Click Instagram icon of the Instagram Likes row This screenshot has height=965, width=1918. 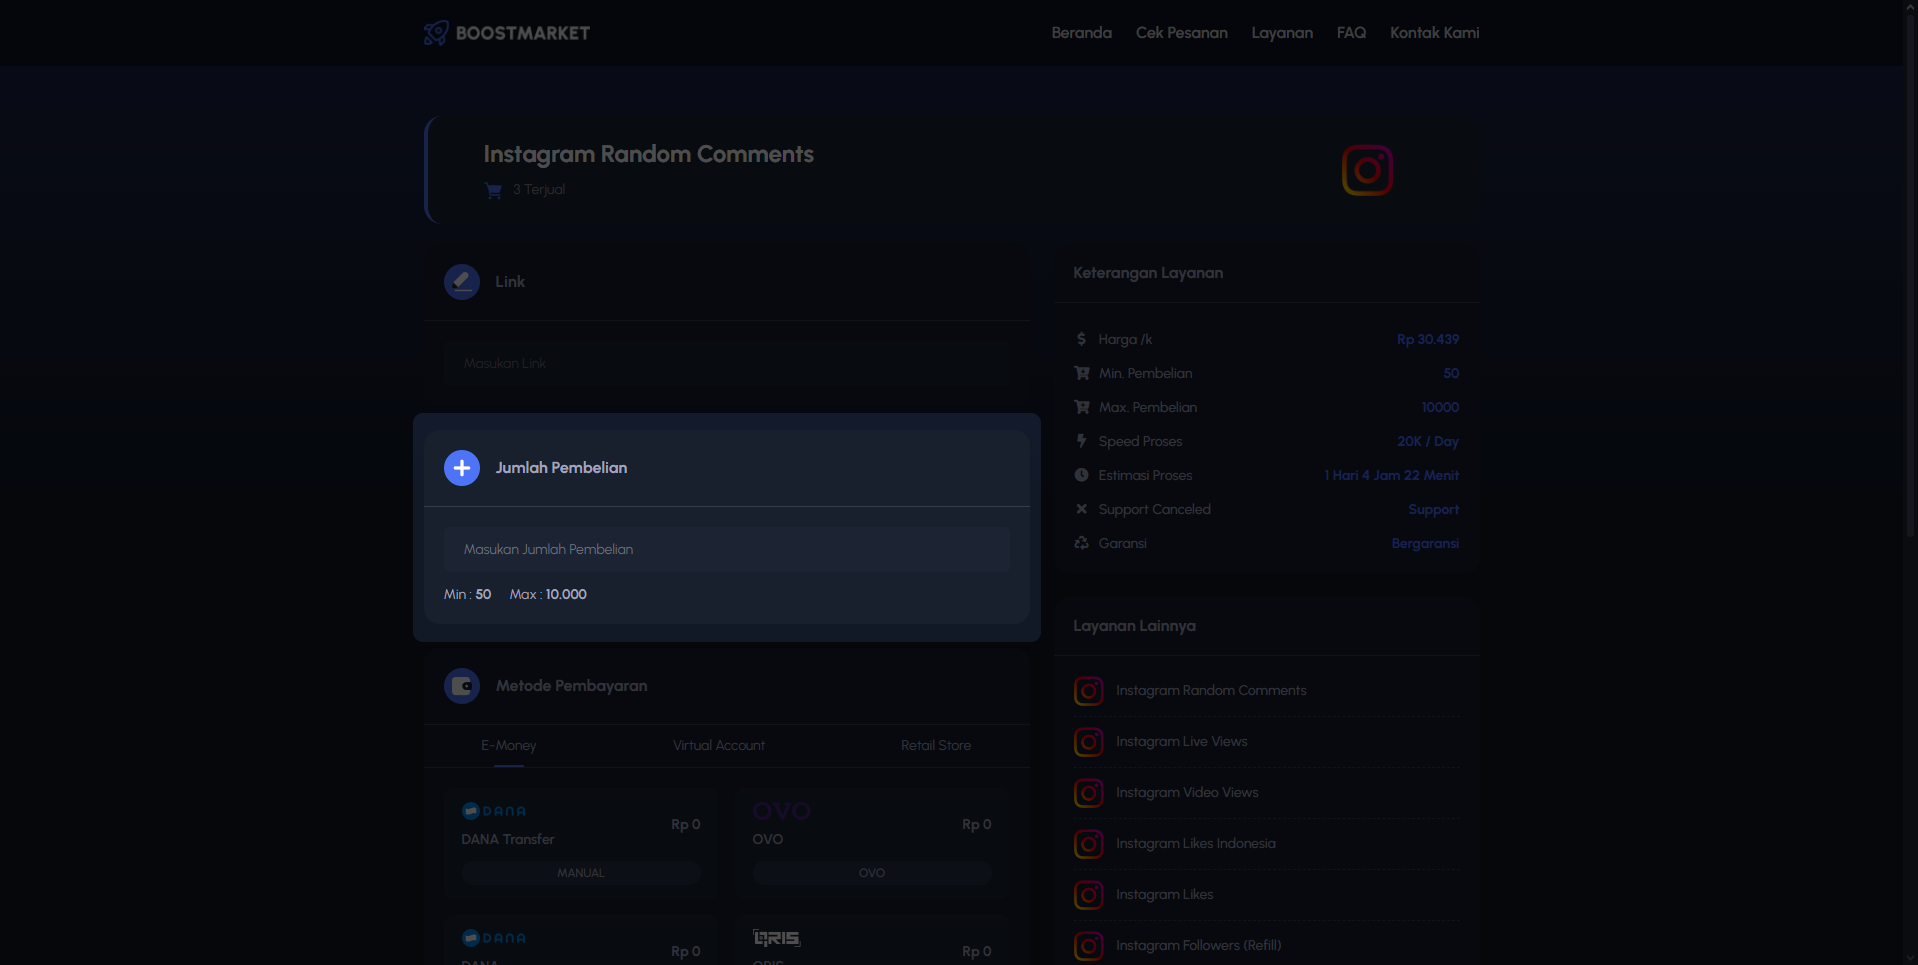(x=1089, y=895)
